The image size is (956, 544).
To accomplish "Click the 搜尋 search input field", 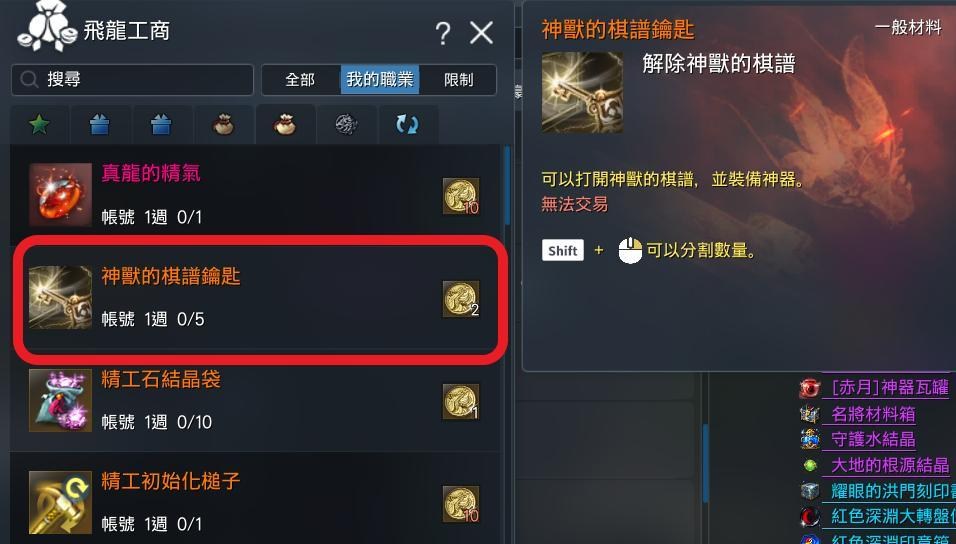I will tap(132, 79).
